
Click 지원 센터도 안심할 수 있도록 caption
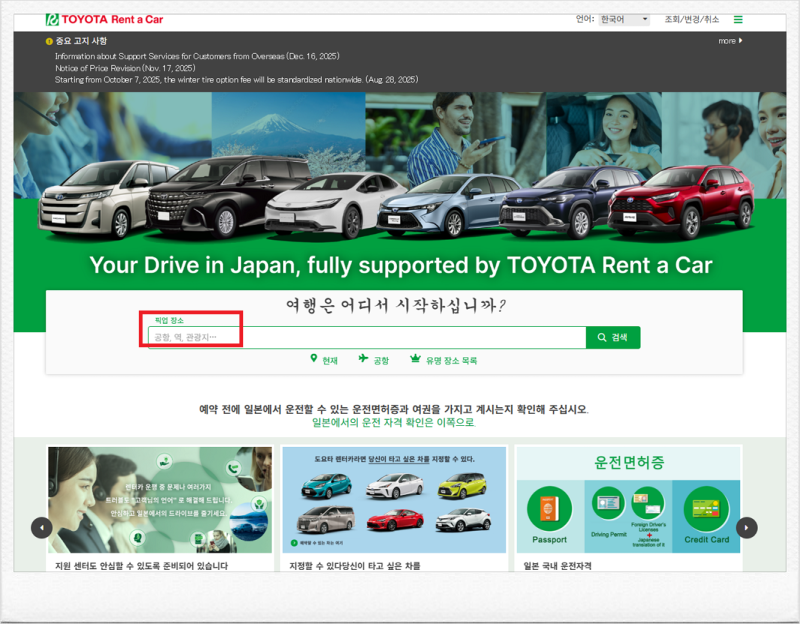[x=141, y=565]
